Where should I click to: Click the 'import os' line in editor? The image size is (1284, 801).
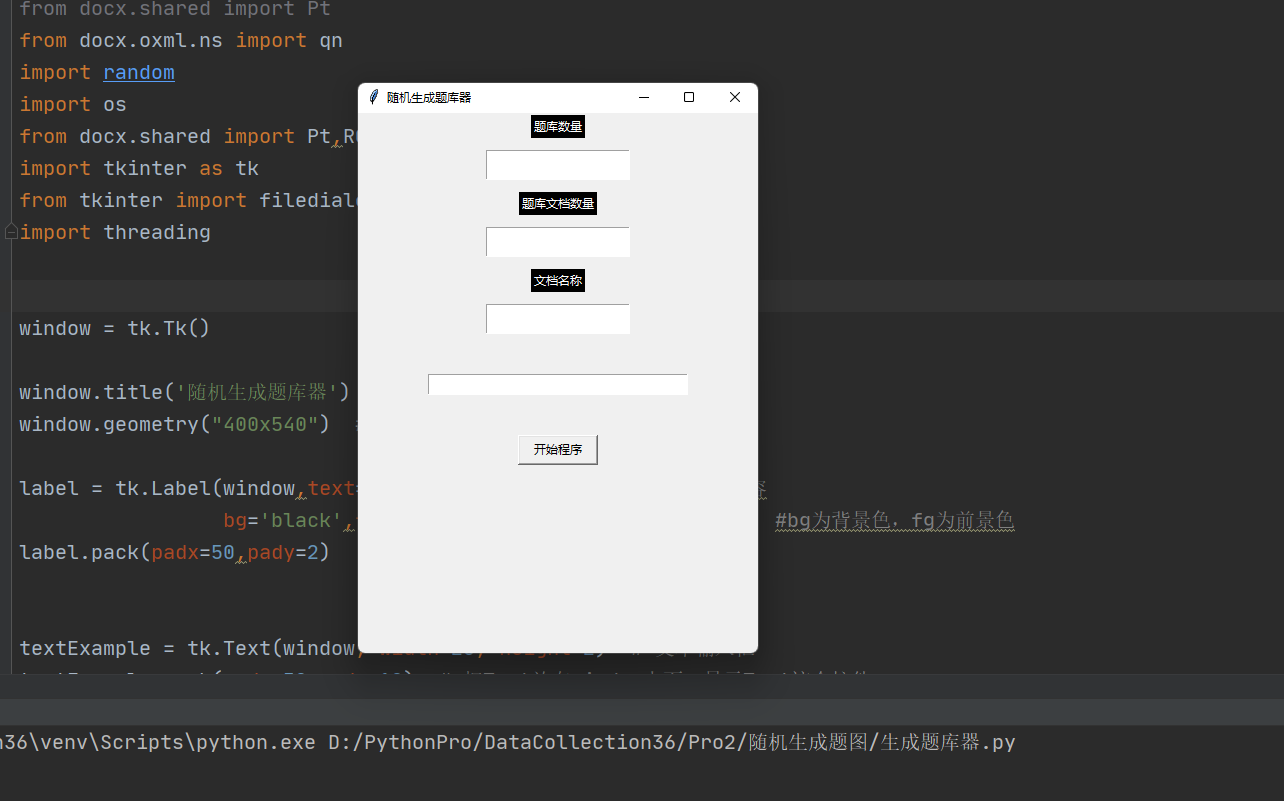pos(73,104)
